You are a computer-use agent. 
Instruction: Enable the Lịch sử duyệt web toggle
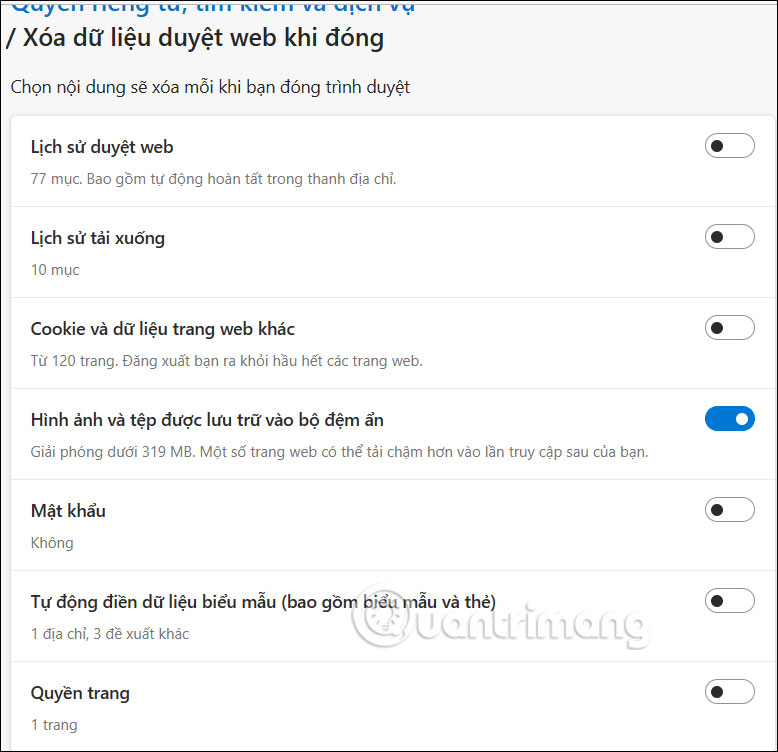(x=729, y=146)
